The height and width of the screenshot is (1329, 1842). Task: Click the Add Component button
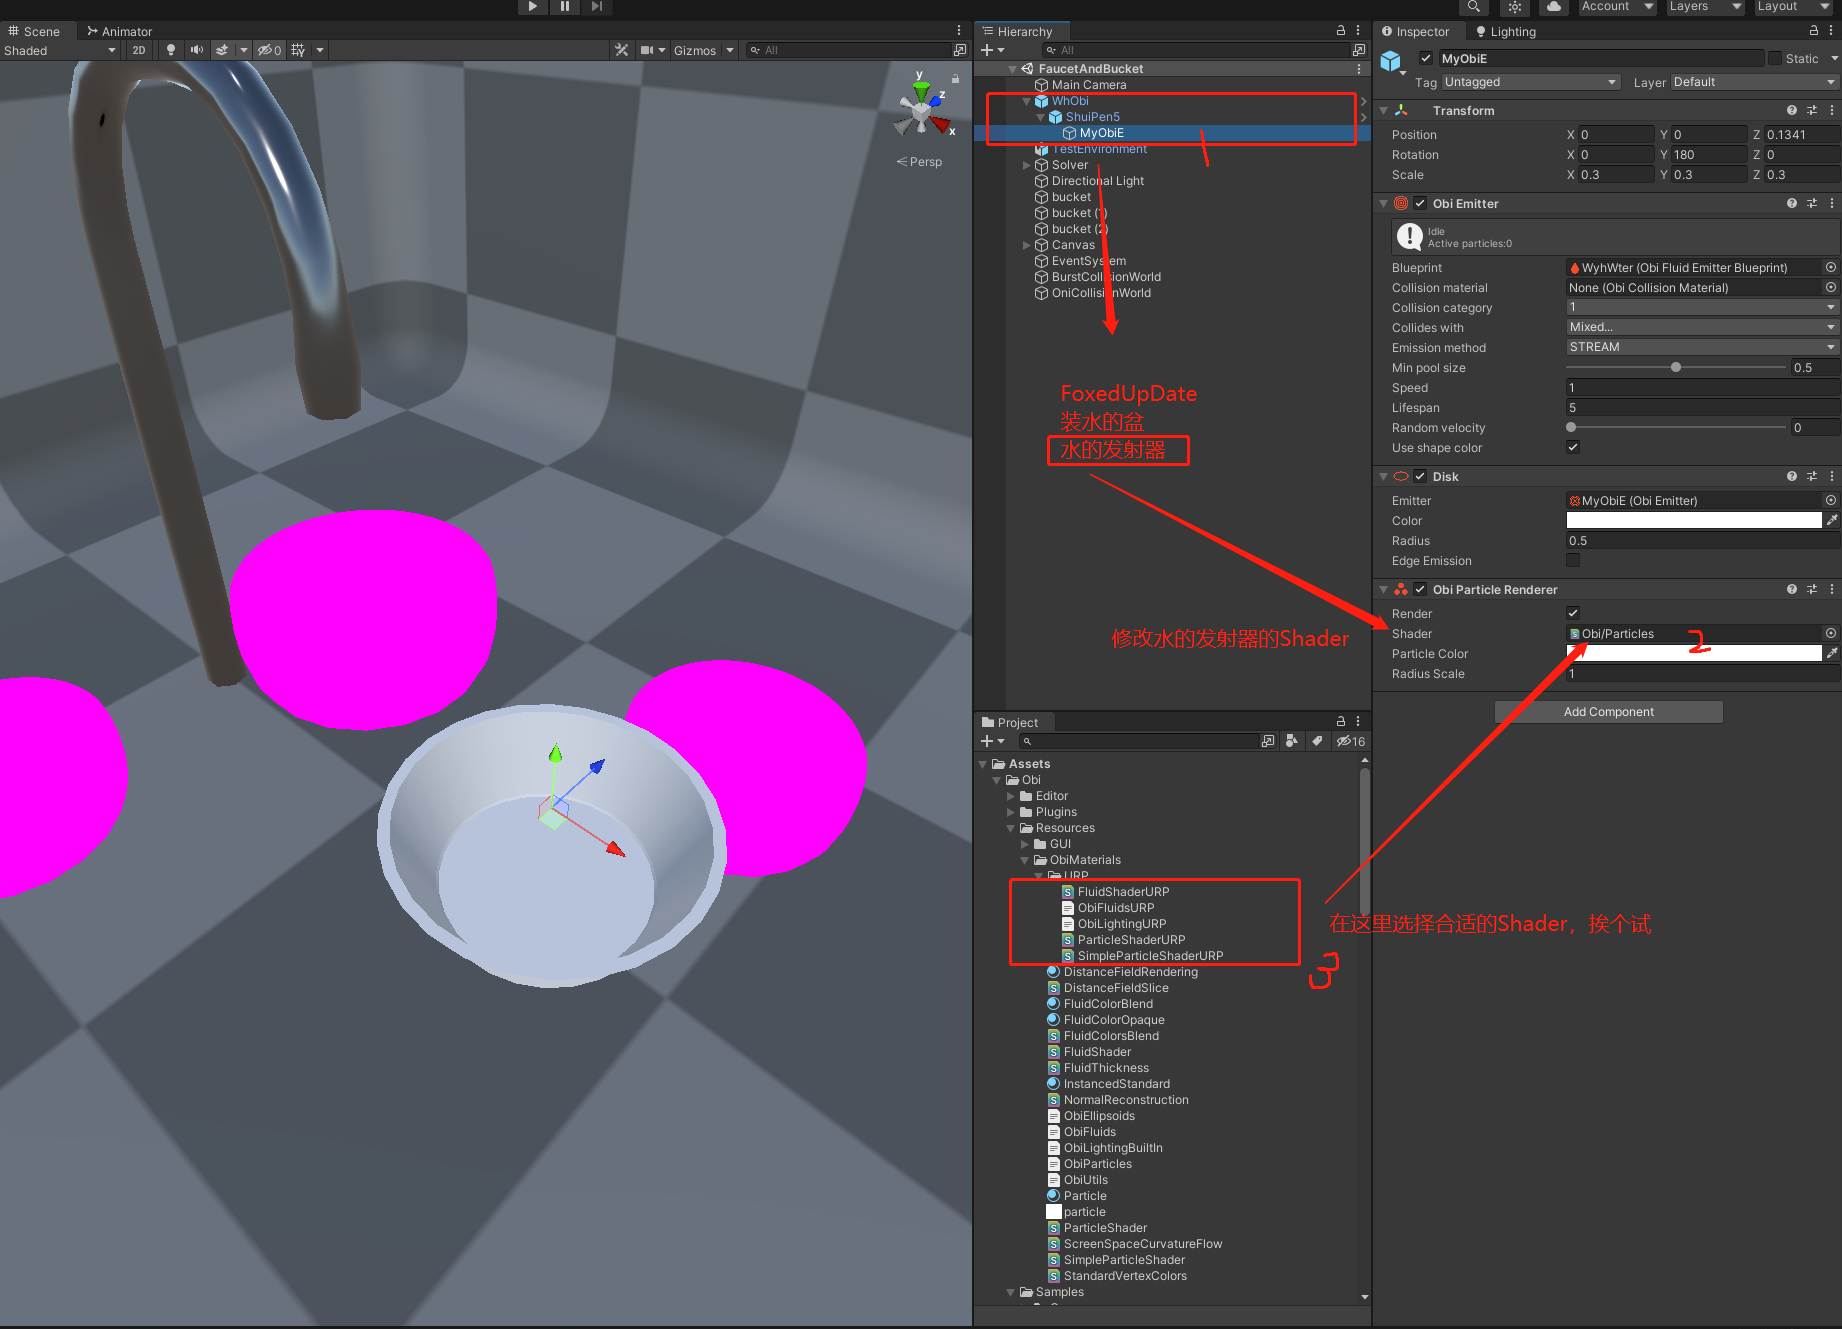(1609, 712)
